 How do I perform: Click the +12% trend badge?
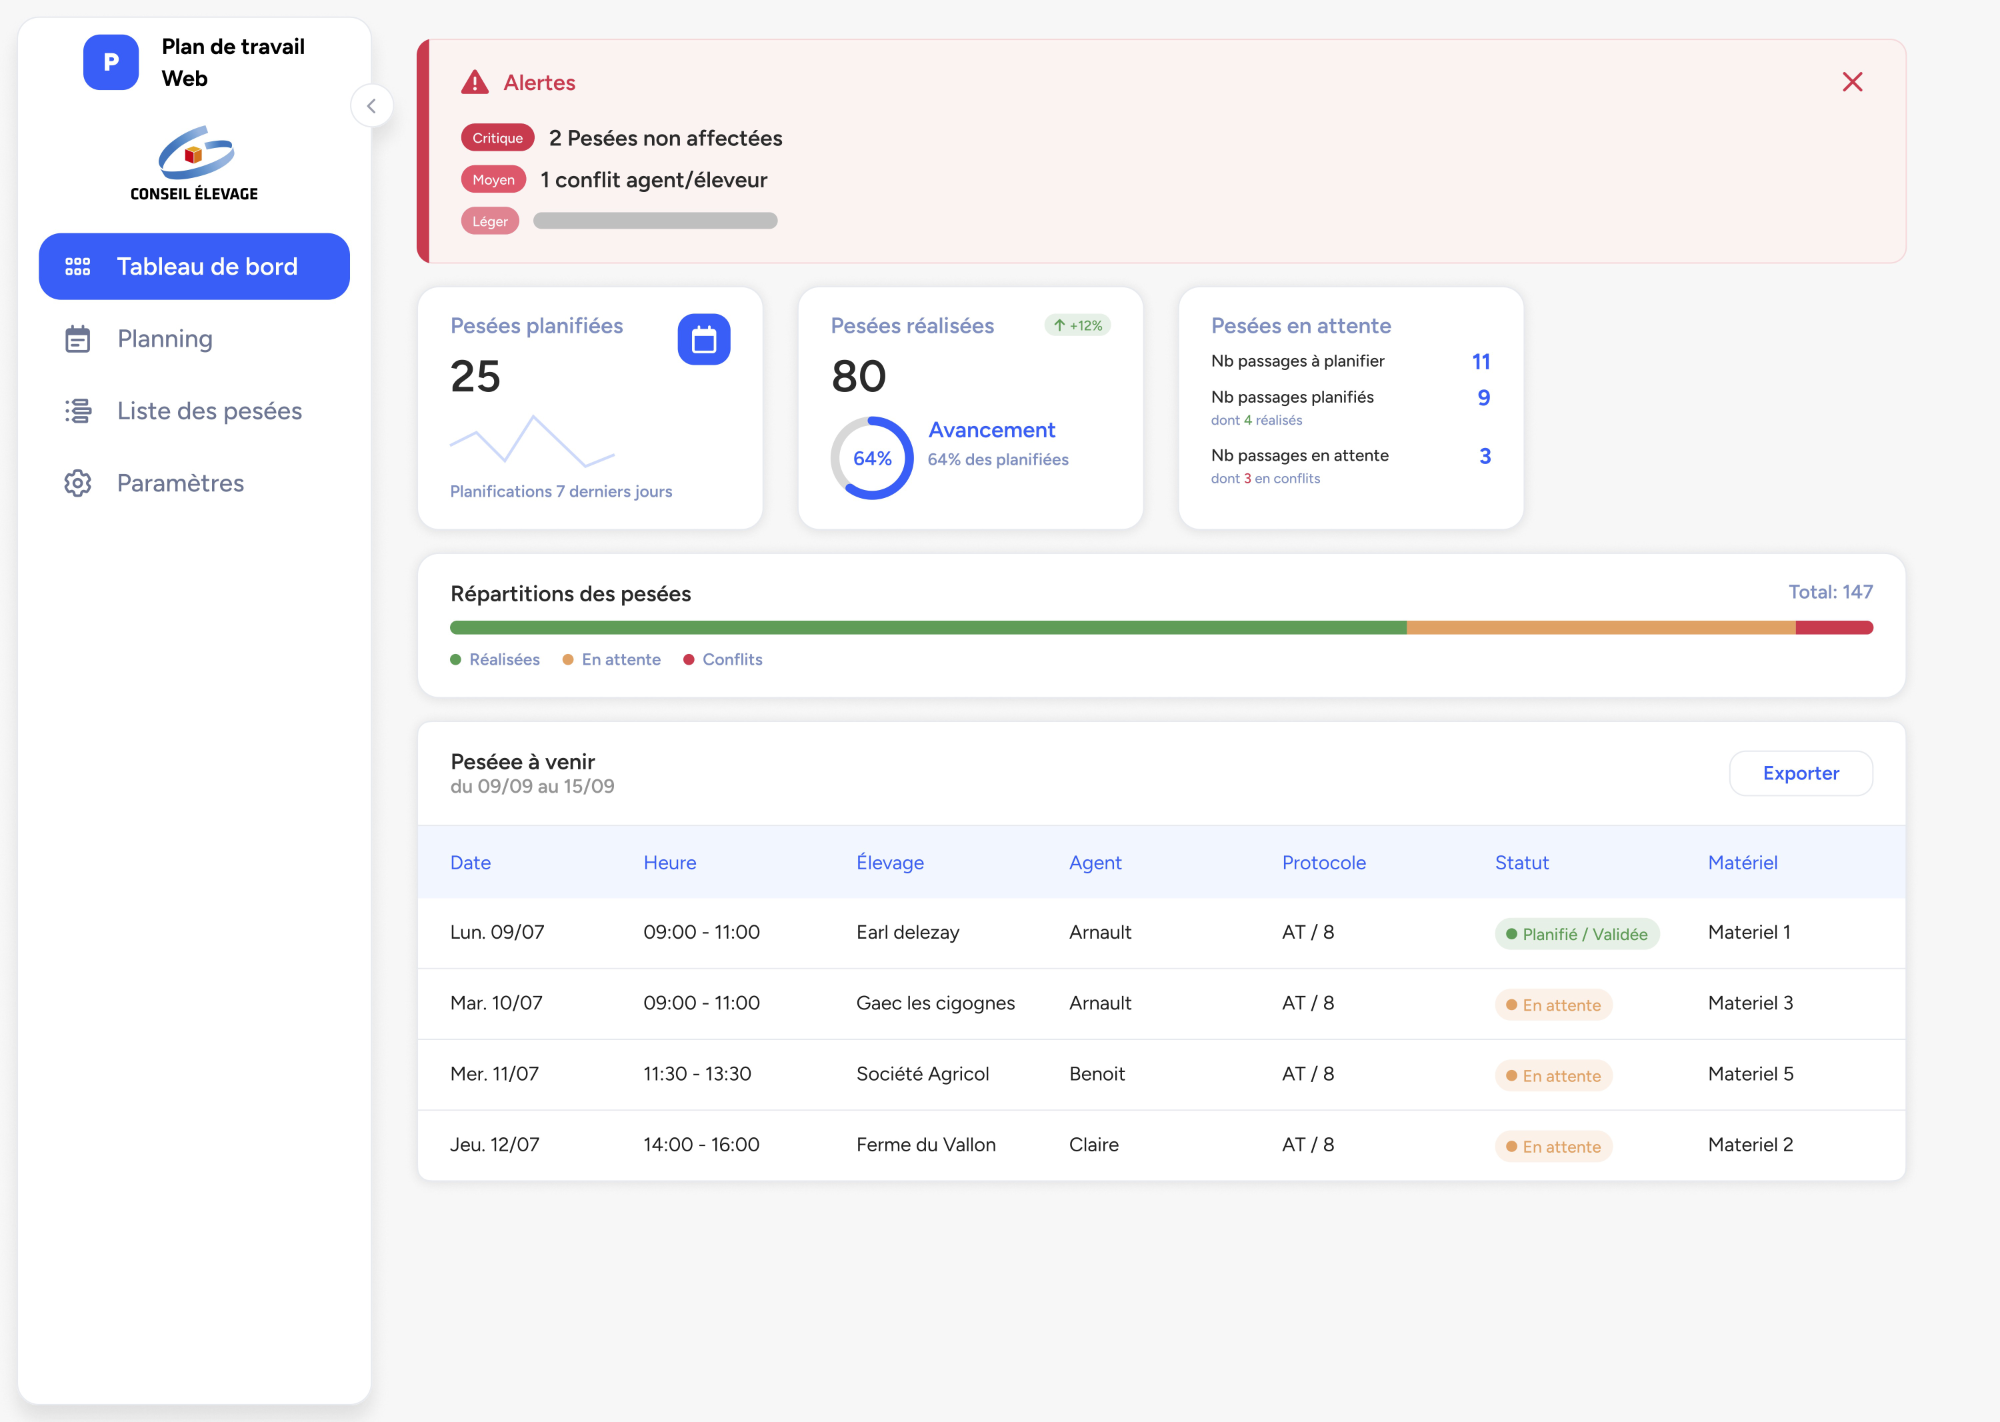coord(1078,325)
